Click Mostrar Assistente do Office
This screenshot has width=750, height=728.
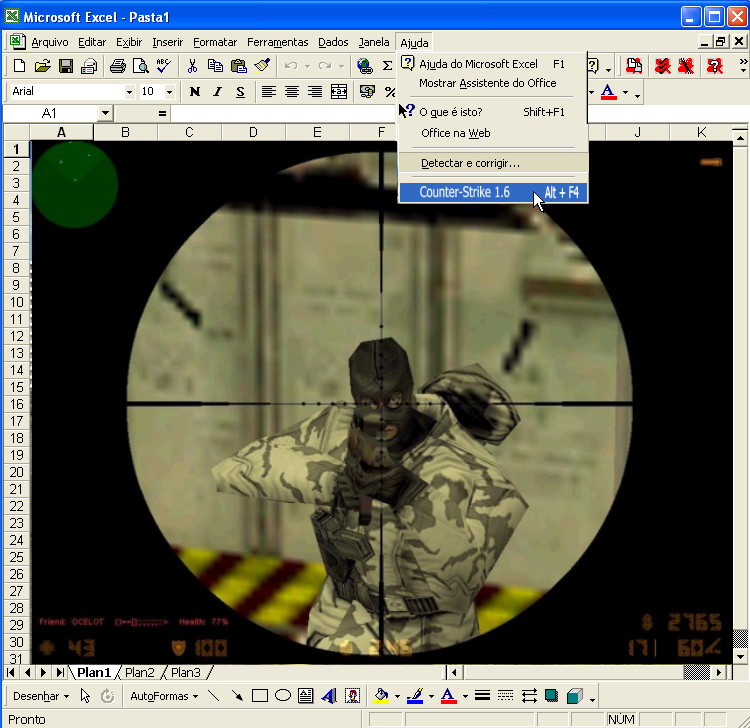[x=493, y=83]
